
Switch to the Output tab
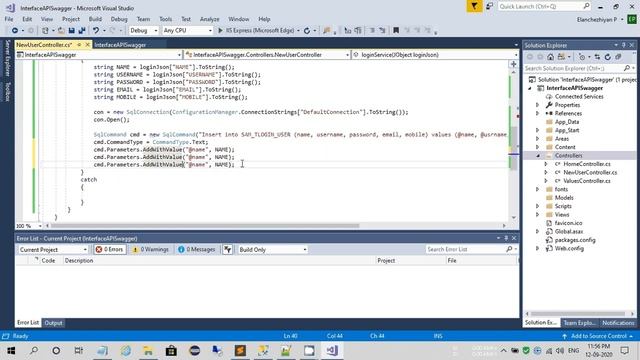pyautogui.click(x=53, y=323)
